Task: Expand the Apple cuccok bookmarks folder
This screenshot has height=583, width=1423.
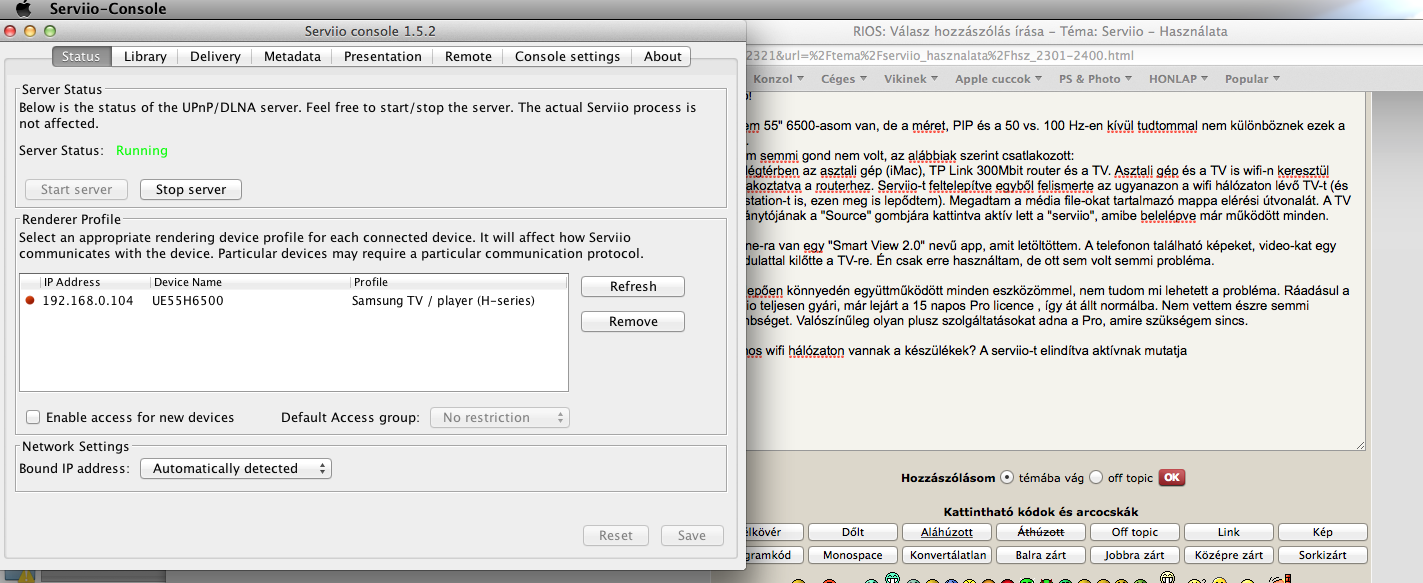Action: (x=999, y=79)
